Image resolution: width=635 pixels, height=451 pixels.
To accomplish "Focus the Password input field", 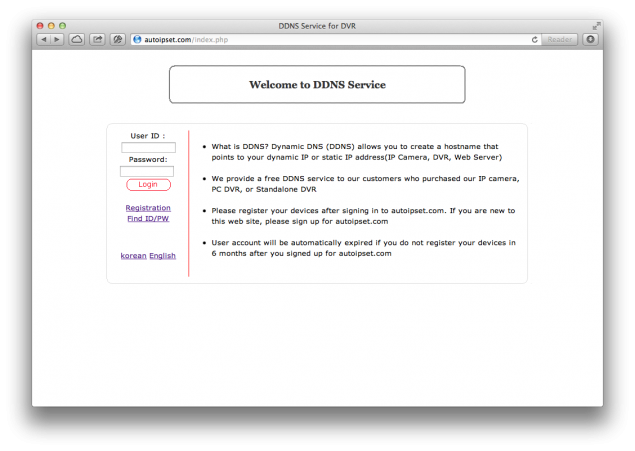I will pyautogui.click(x=147, y=171).
